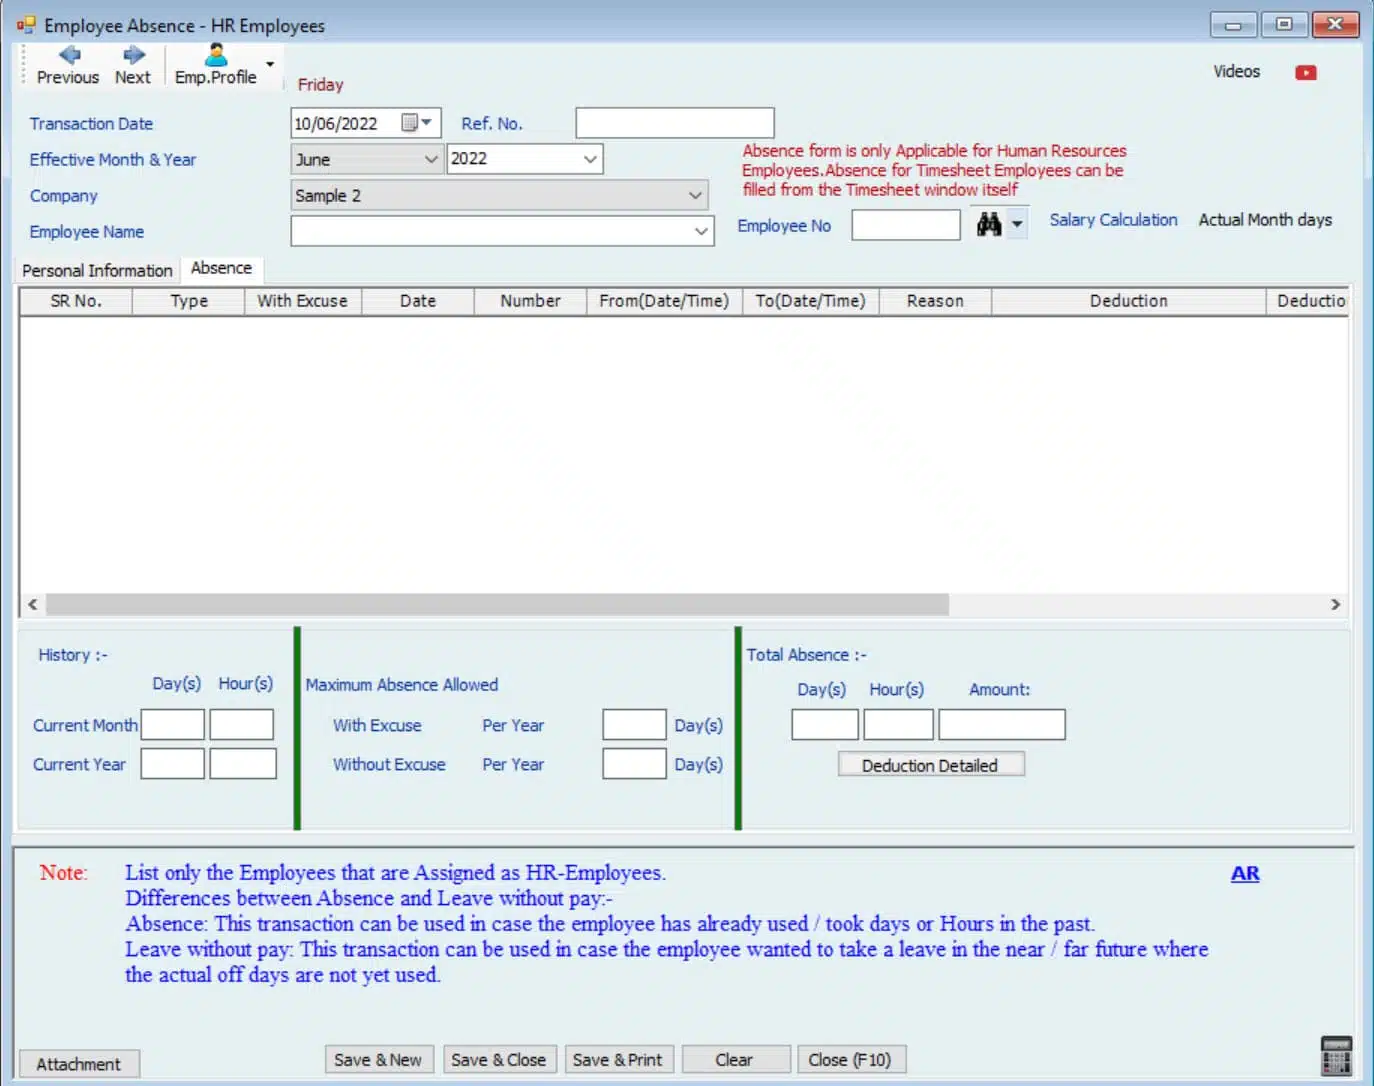Open the Transaction Date calendar picker

[416, 123]
